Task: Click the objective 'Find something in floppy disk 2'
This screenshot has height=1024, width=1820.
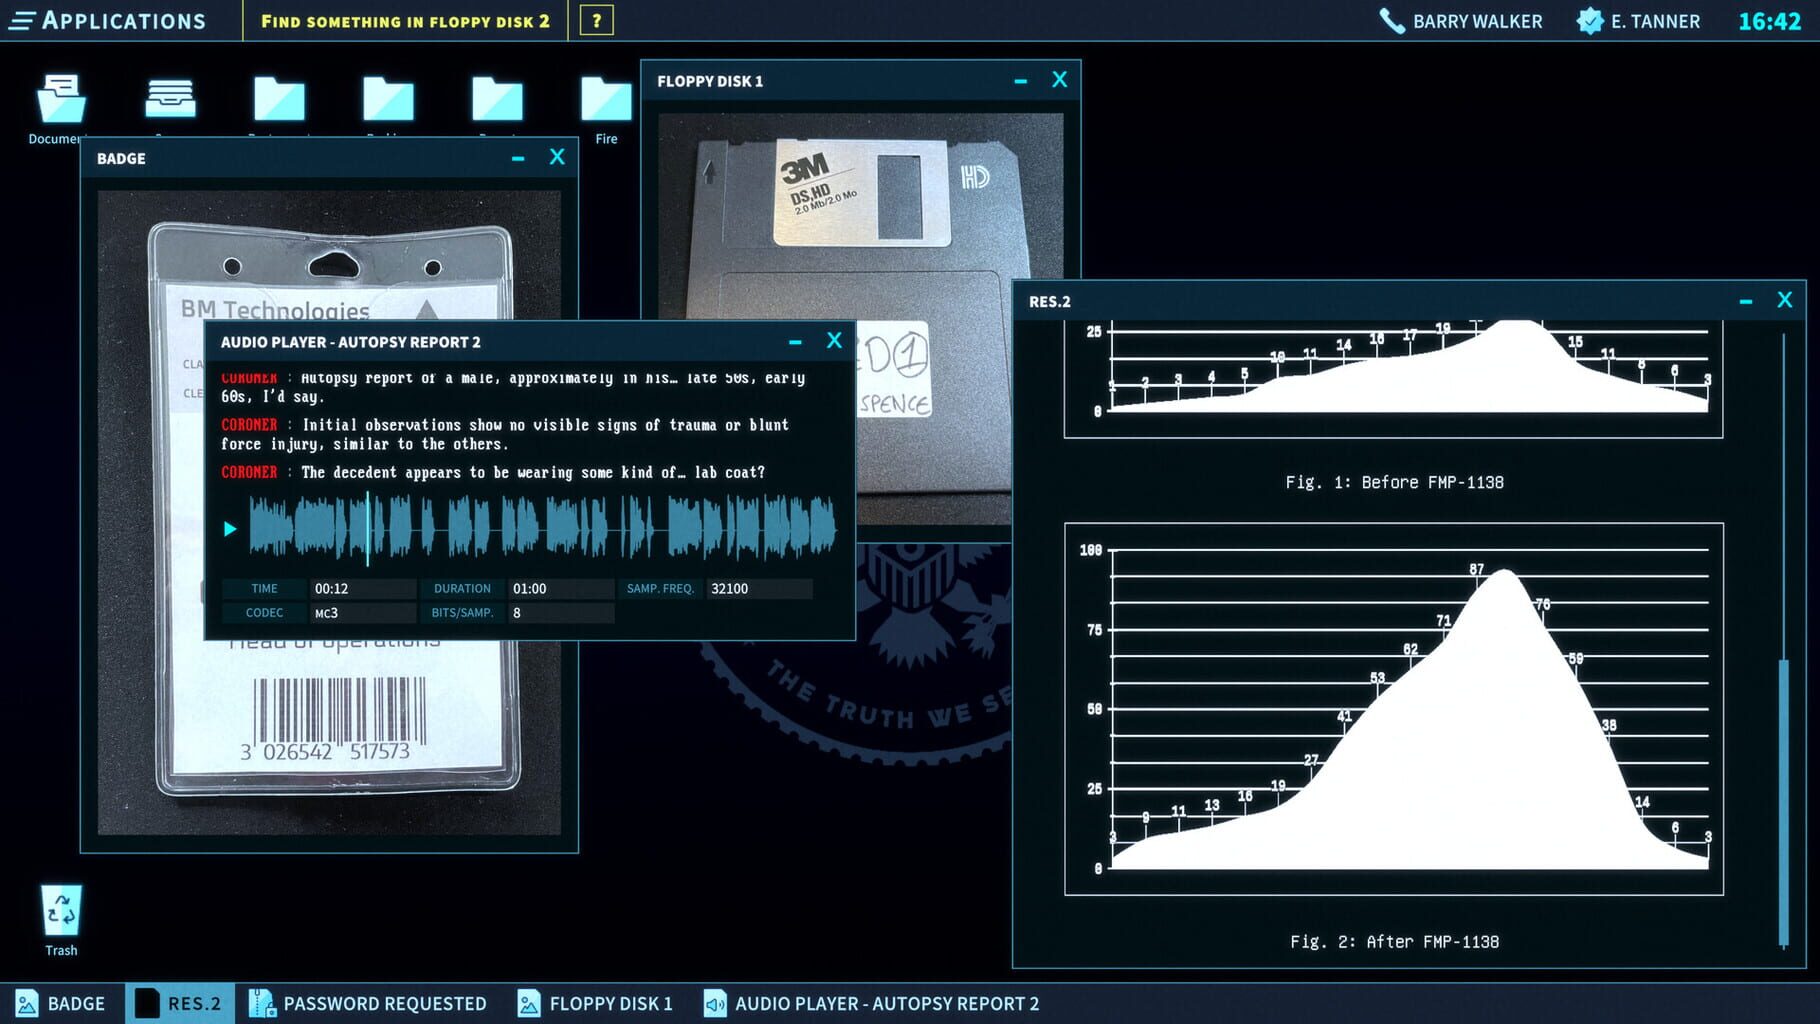Action: (404, 20)
